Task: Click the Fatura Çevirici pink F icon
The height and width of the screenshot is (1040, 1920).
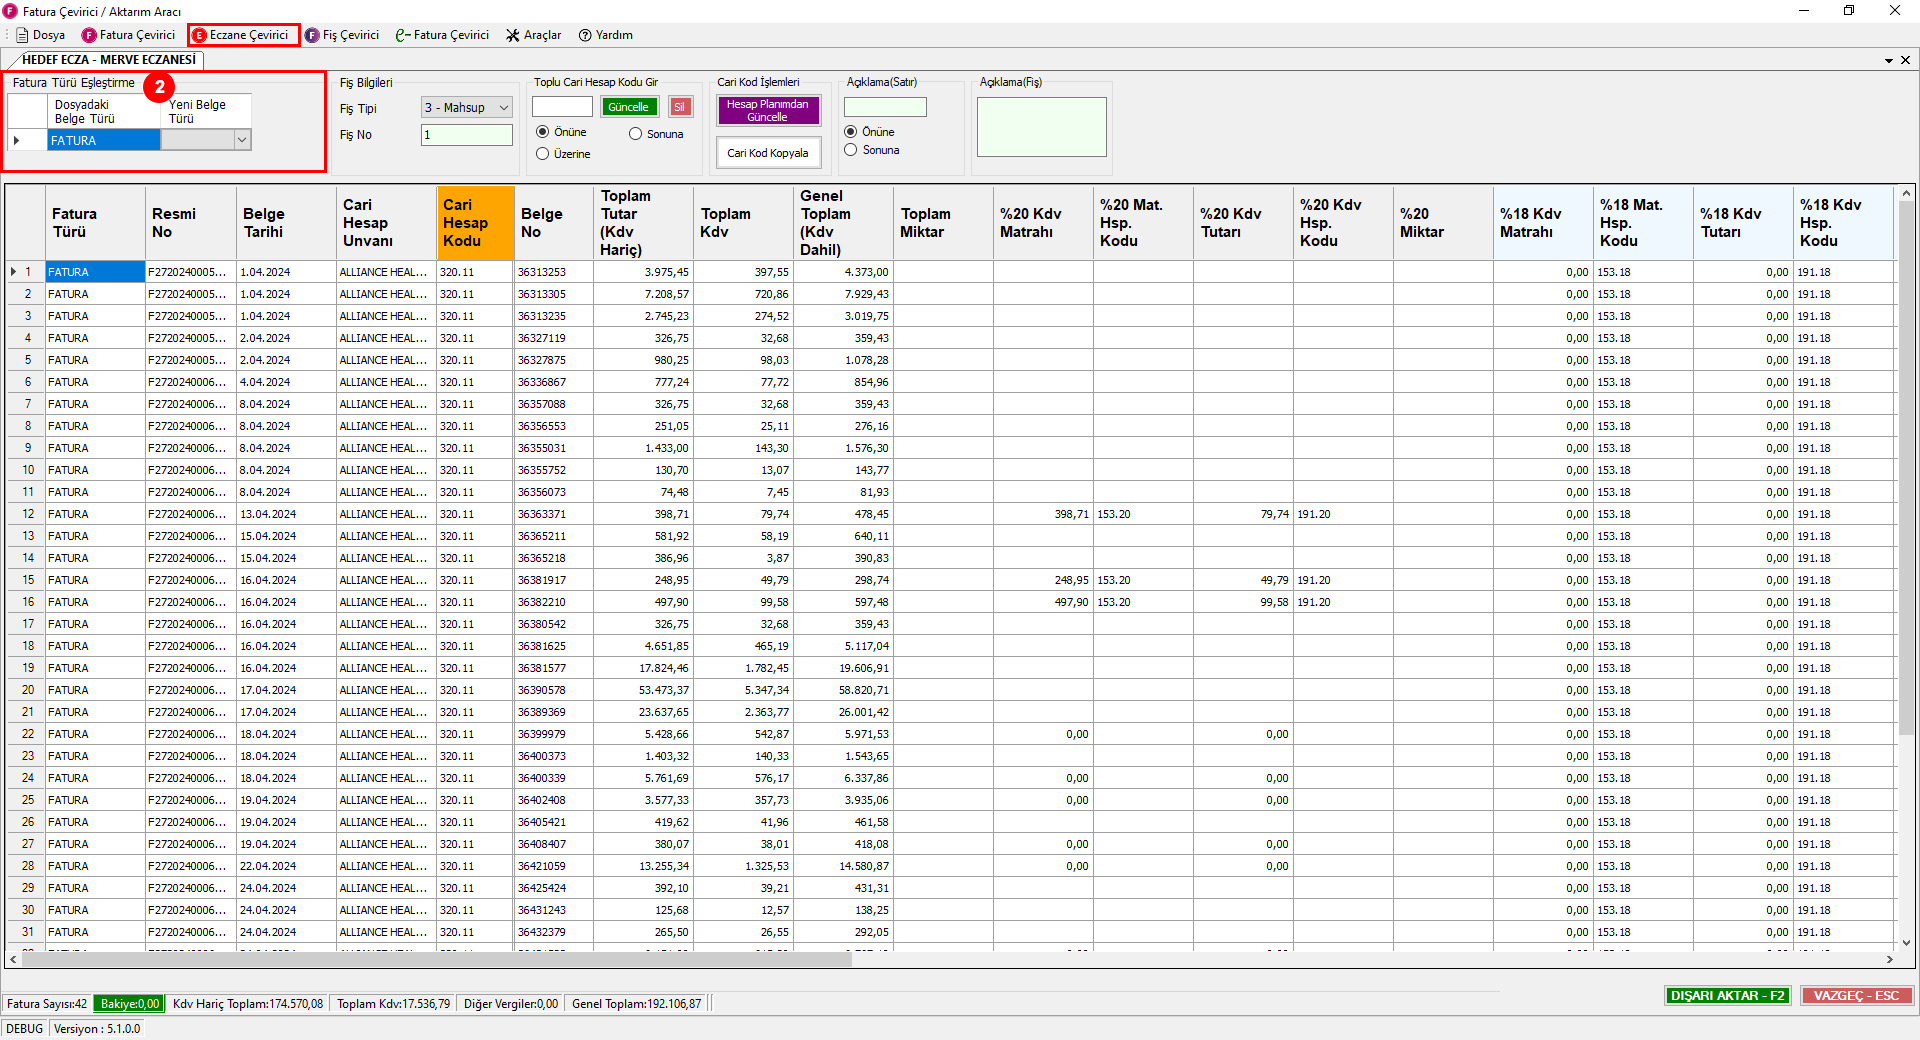Action: click(89, 35)
